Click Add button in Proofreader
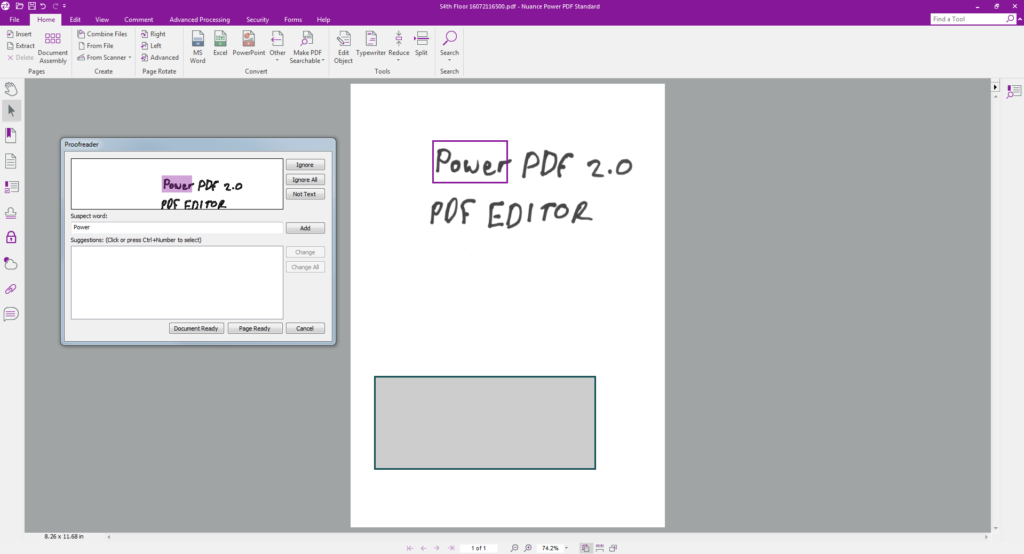 pyautogui.click(x=305, y=228)
